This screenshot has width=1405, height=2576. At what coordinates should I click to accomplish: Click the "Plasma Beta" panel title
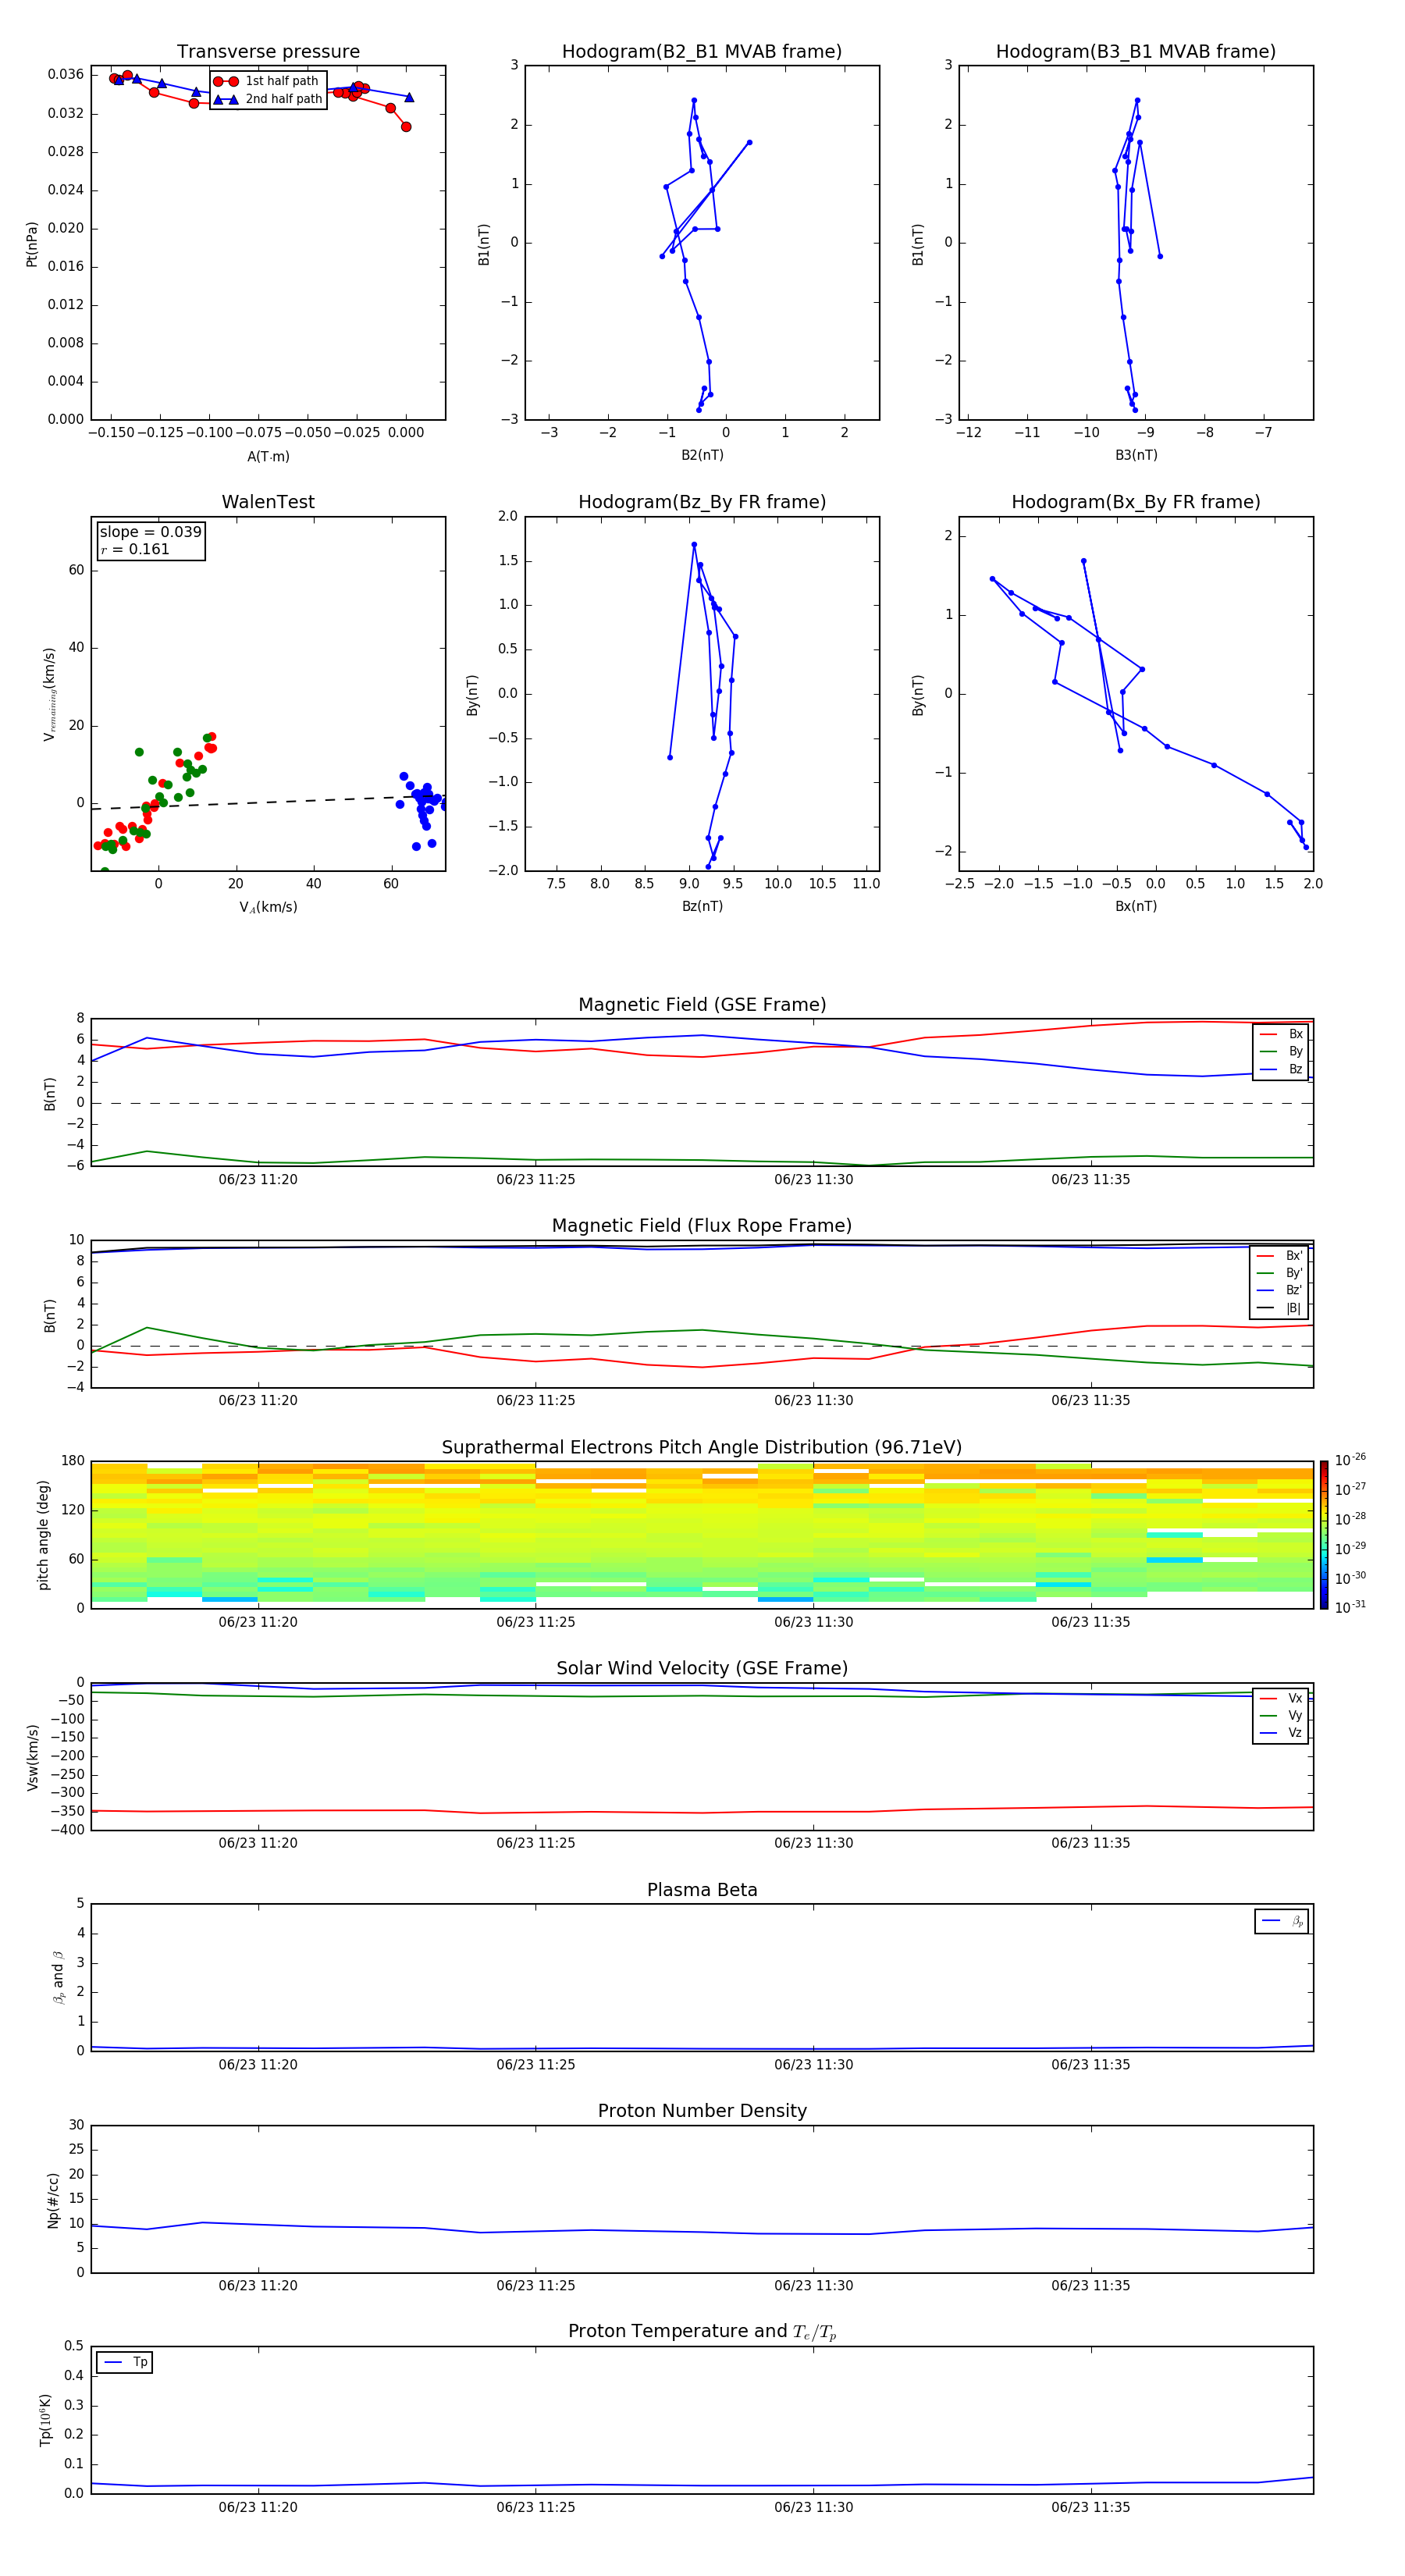[x=702, y=1890]
